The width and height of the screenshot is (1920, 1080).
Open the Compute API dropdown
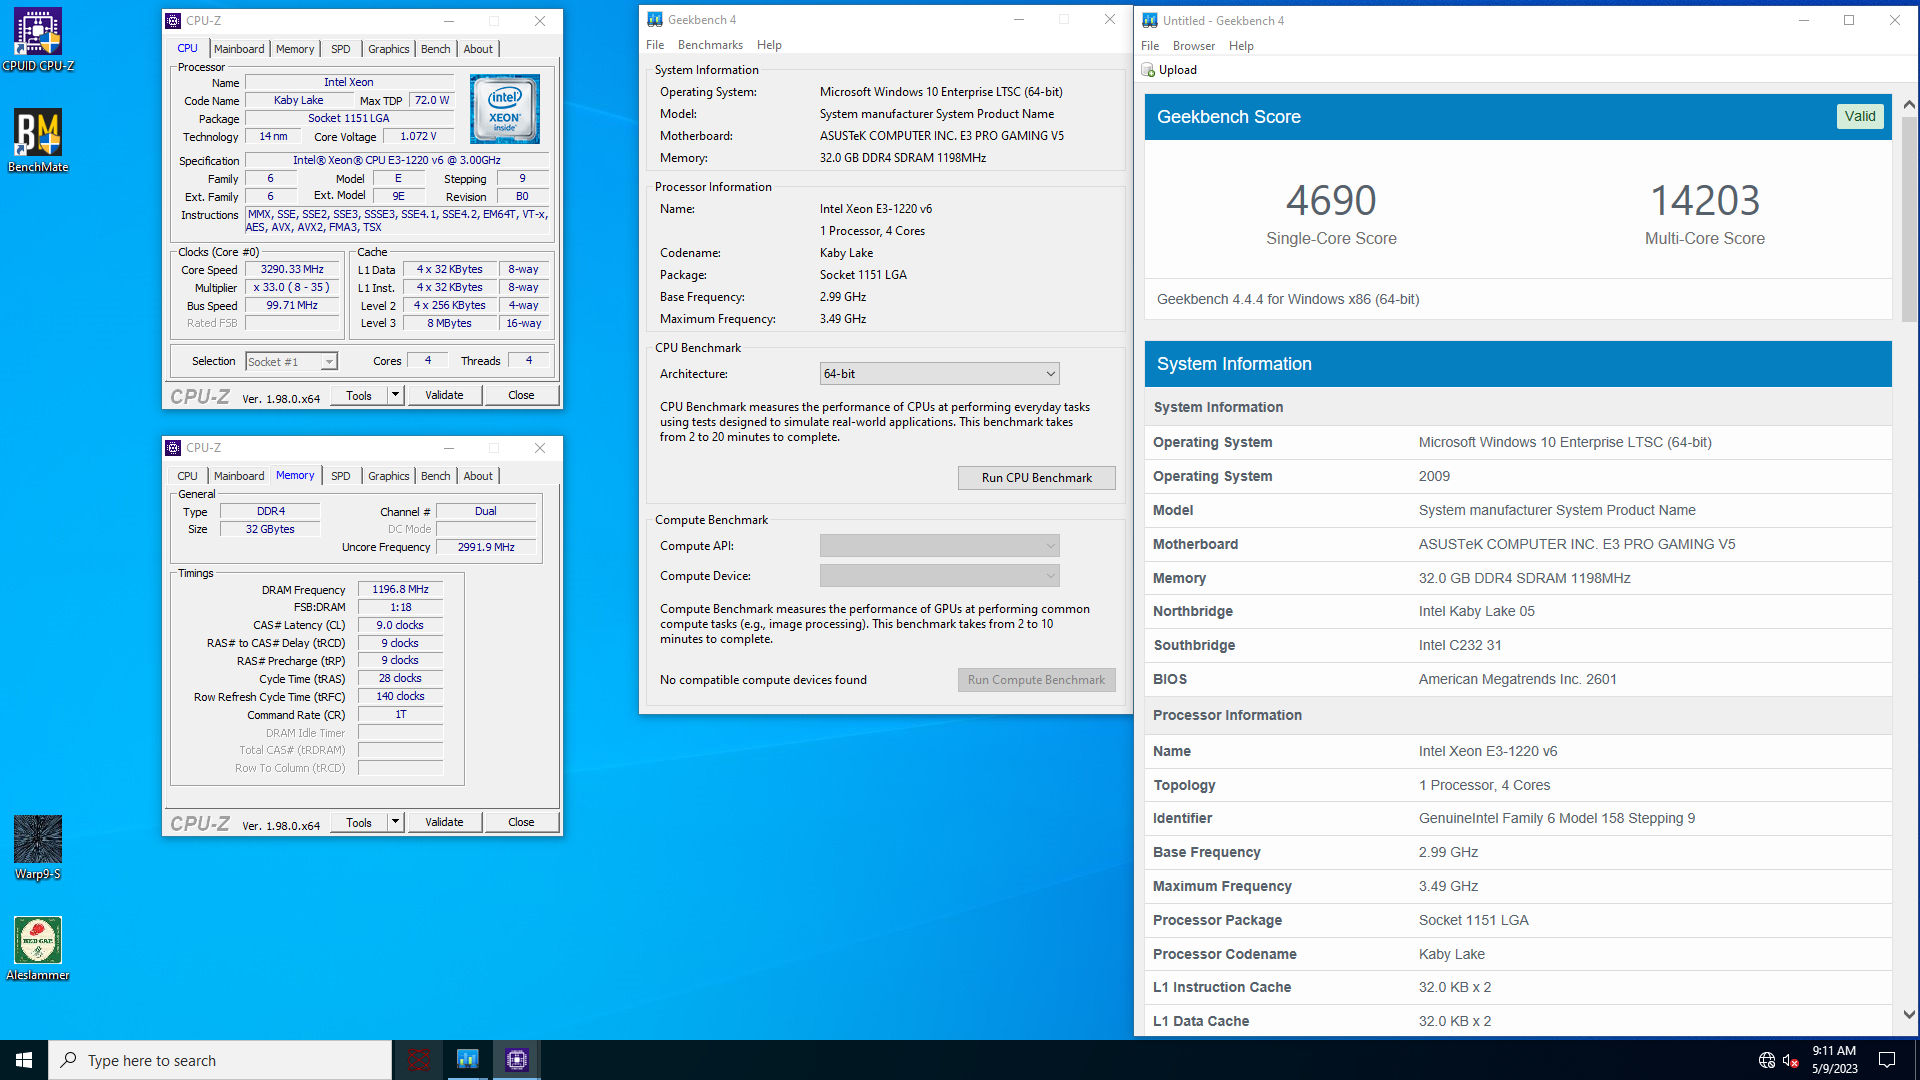(939, 546)
